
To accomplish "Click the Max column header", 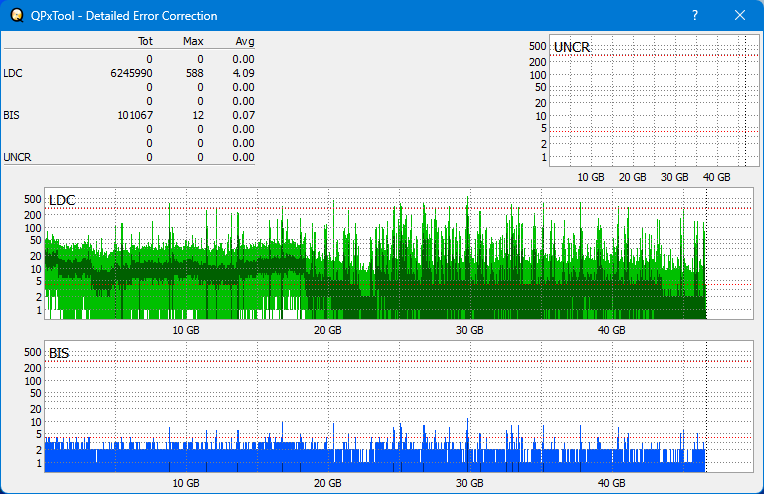I will pos(193,41).
